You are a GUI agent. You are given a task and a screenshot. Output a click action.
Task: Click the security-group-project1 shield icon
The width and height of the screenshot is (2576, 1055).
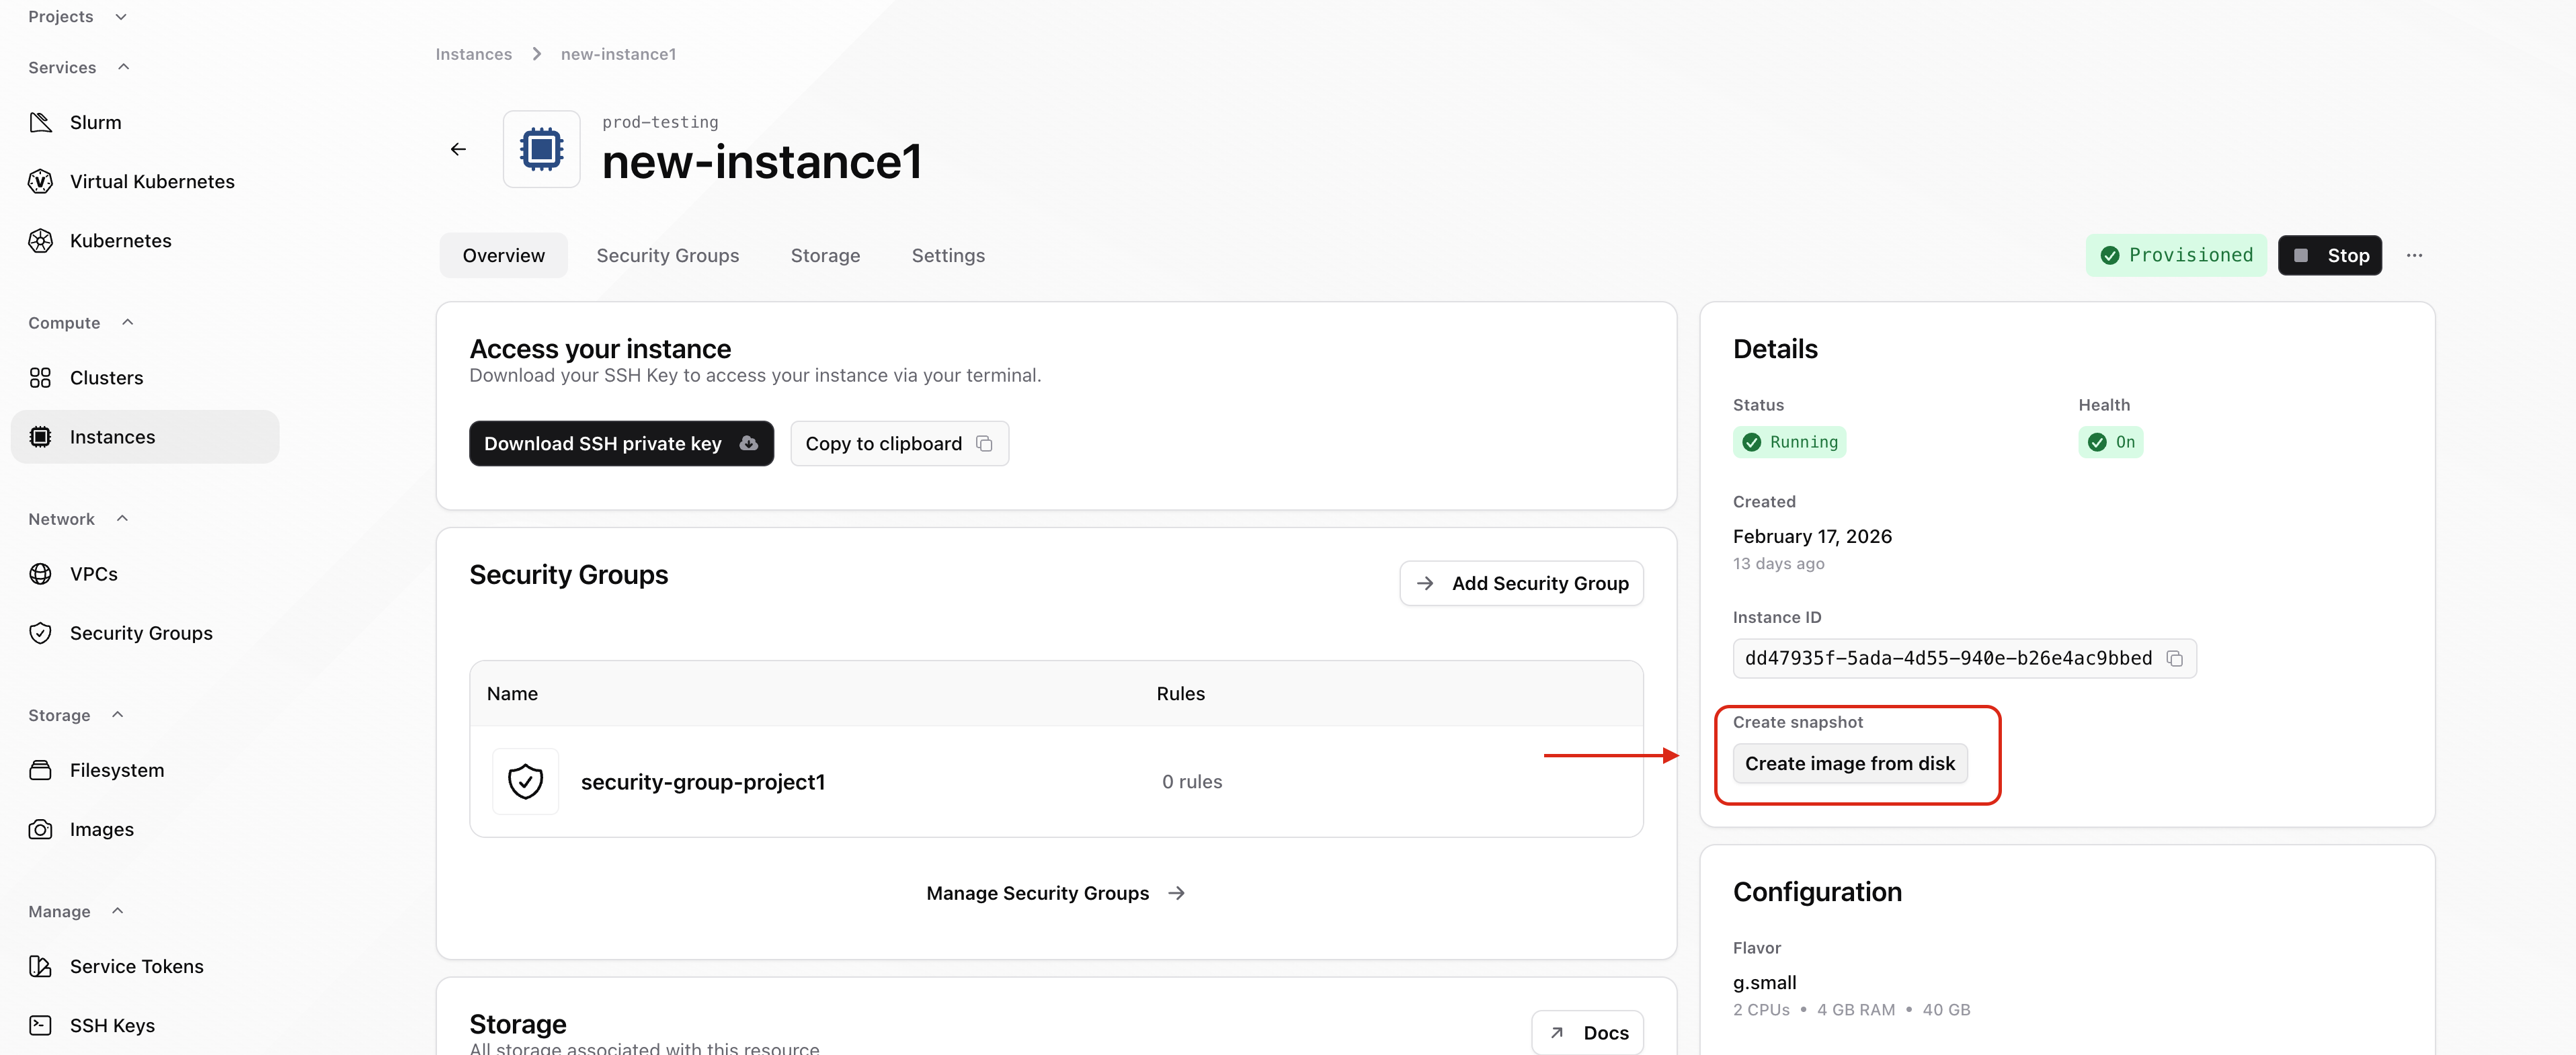[x=525, y=781]
